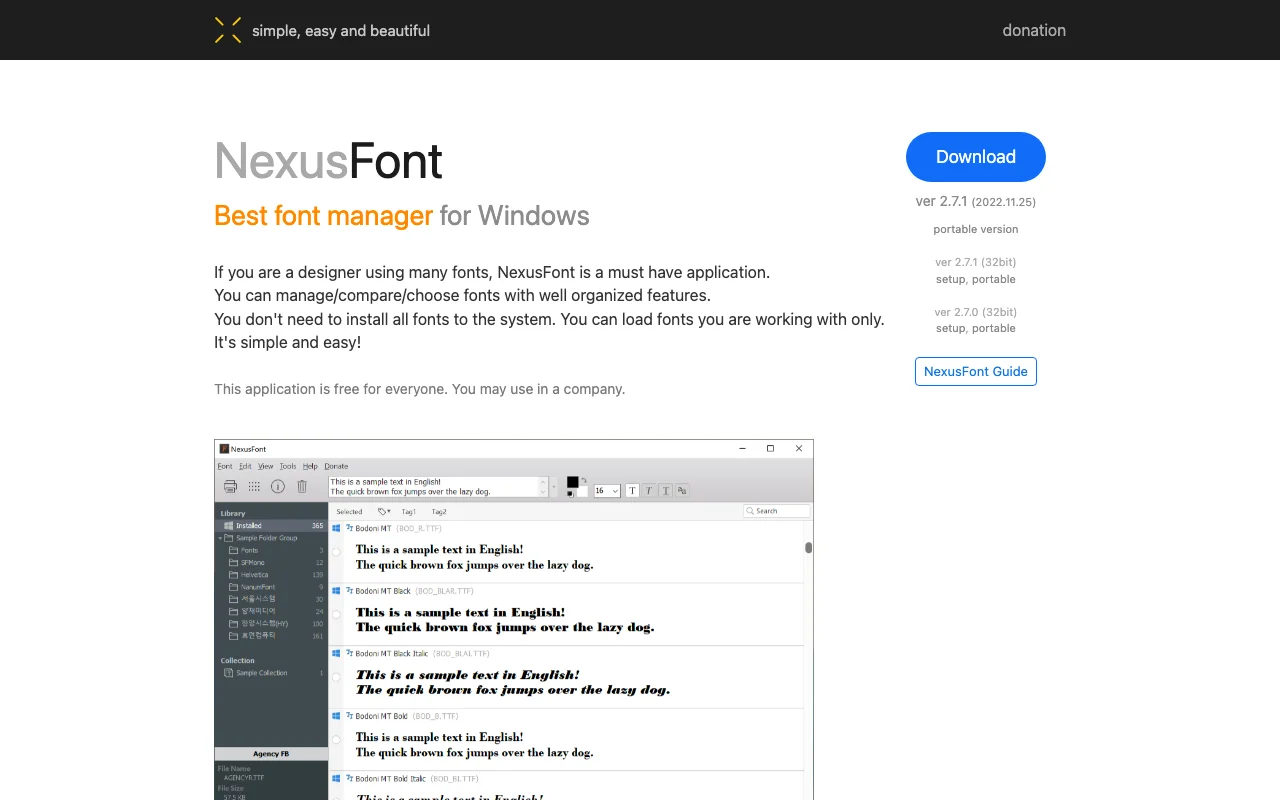Click the font list vertical scrollbar thumb
This screenshot has width=1280, height=800.
[808, 547]
